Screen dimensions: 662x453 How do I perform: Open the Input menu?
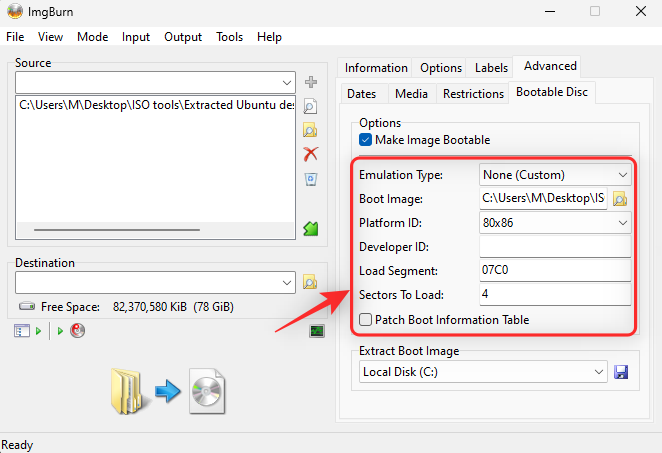click(136, 37)
